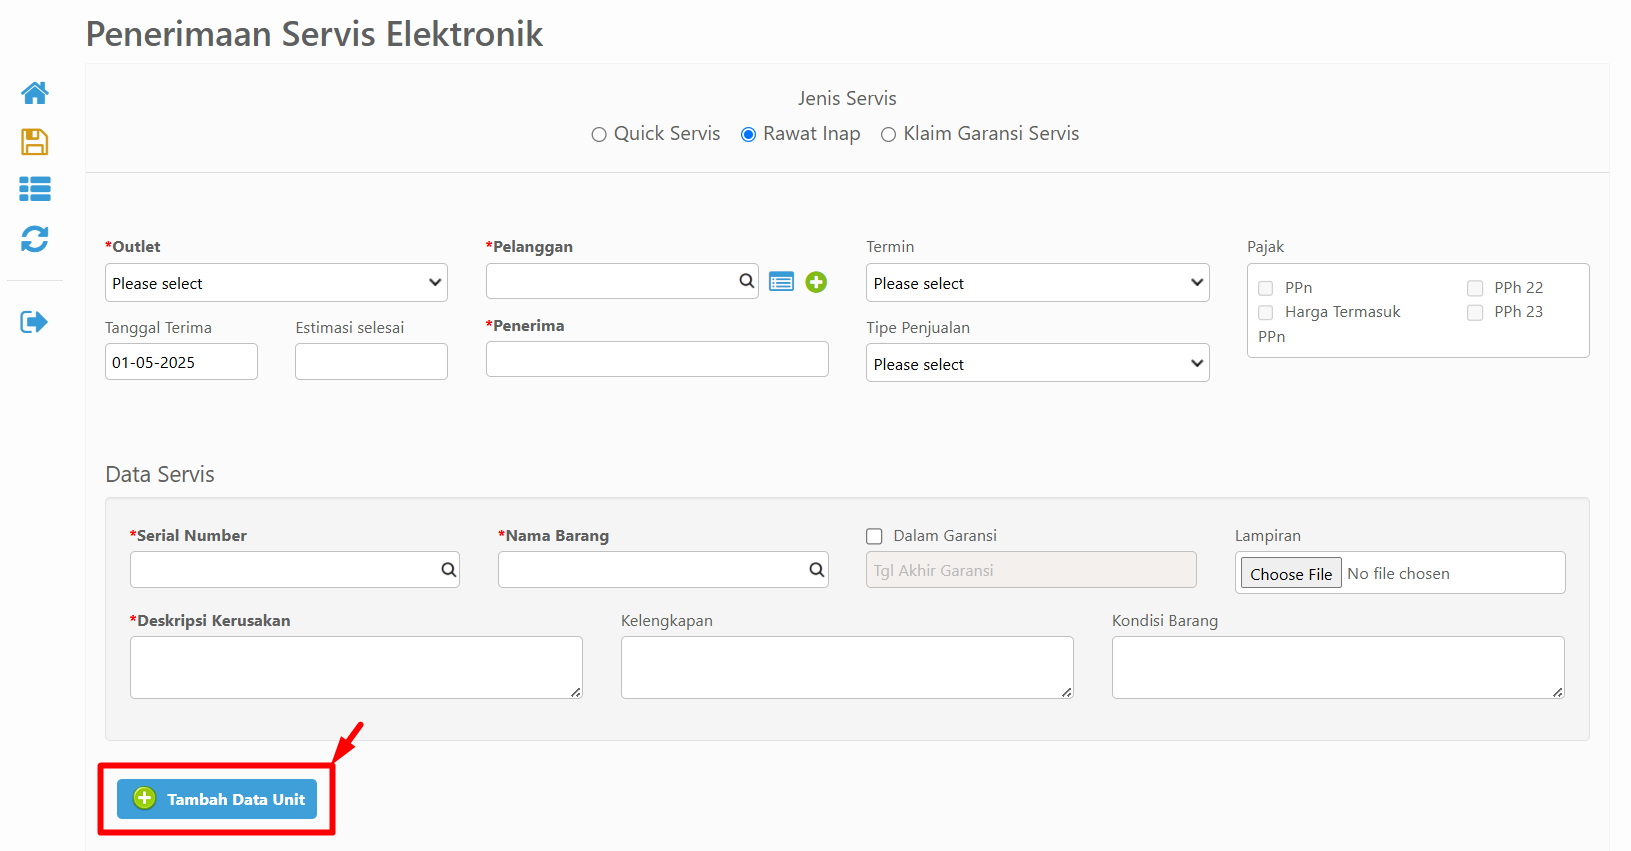Tick the Dalam Garansi checkbox
Screen dimensions: 1631x851
click(874, 536)
